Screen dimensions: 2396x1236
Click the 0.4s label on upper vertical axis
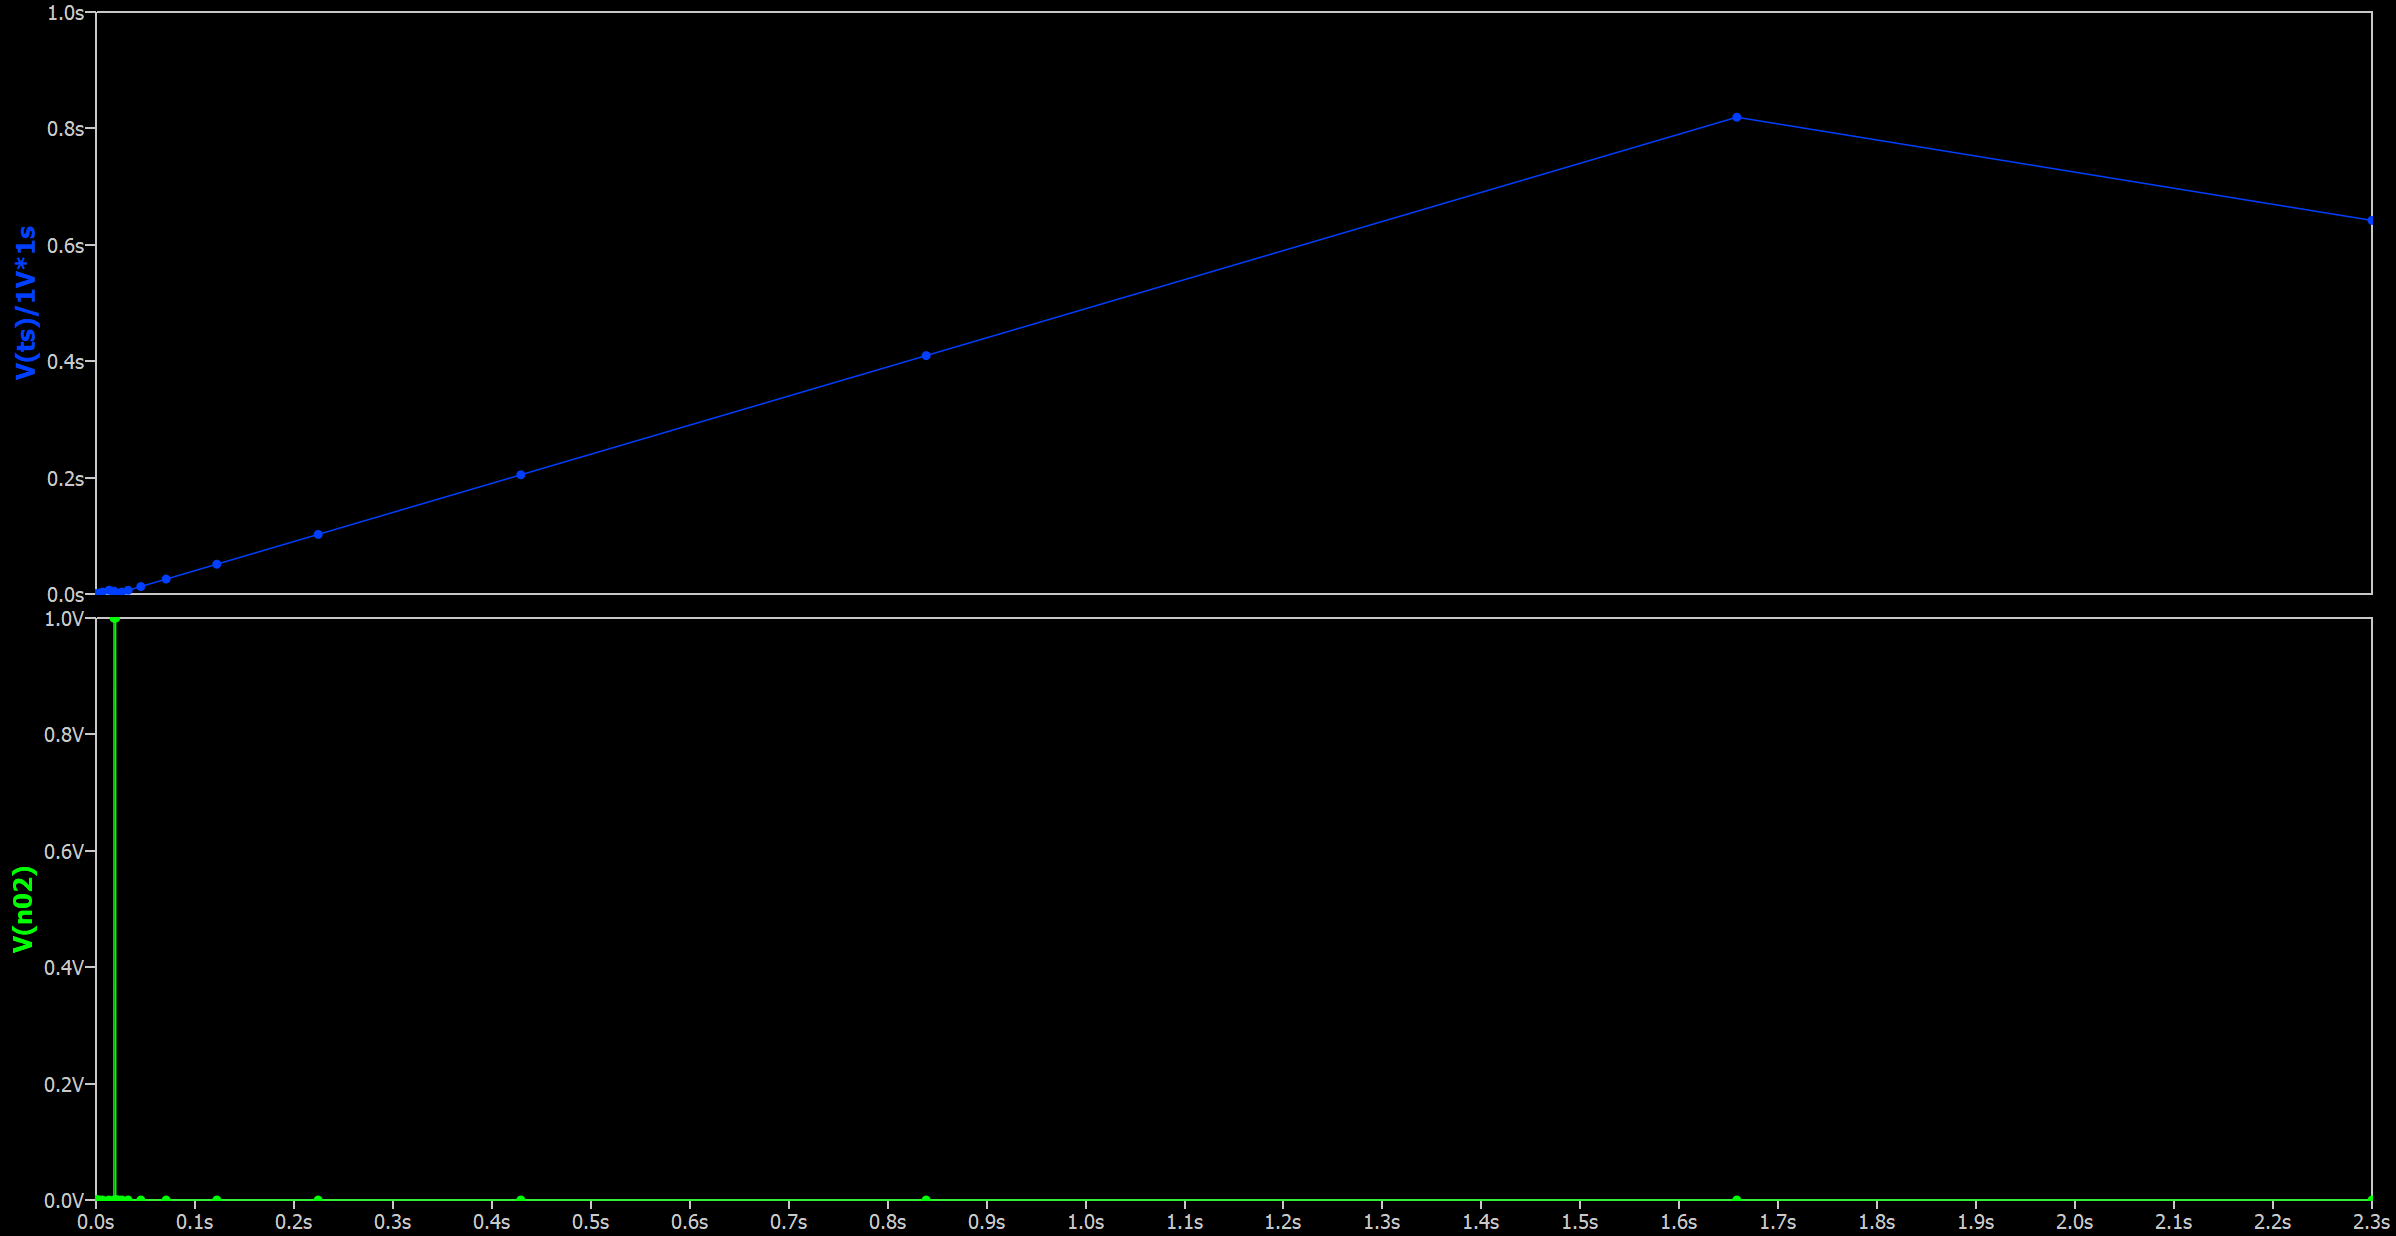[65, 361]
